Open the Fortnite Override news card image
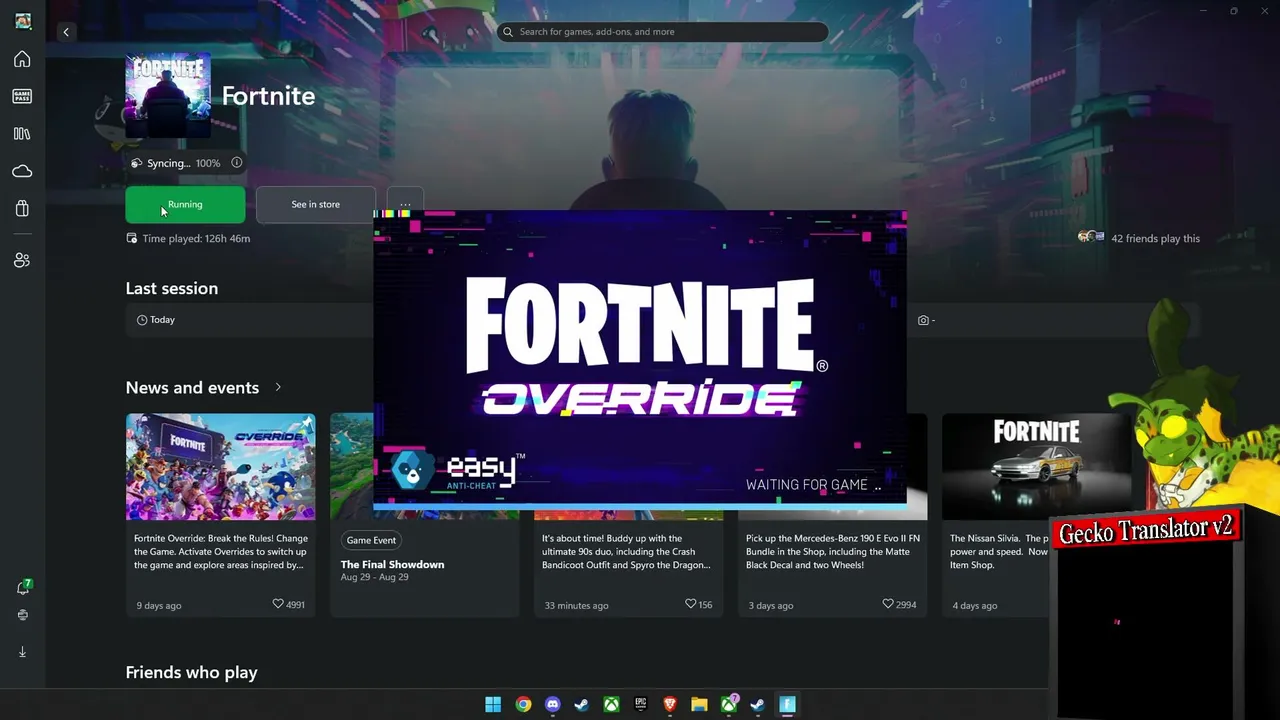Screen dimensions: 1280x720 tap(221, 467)
